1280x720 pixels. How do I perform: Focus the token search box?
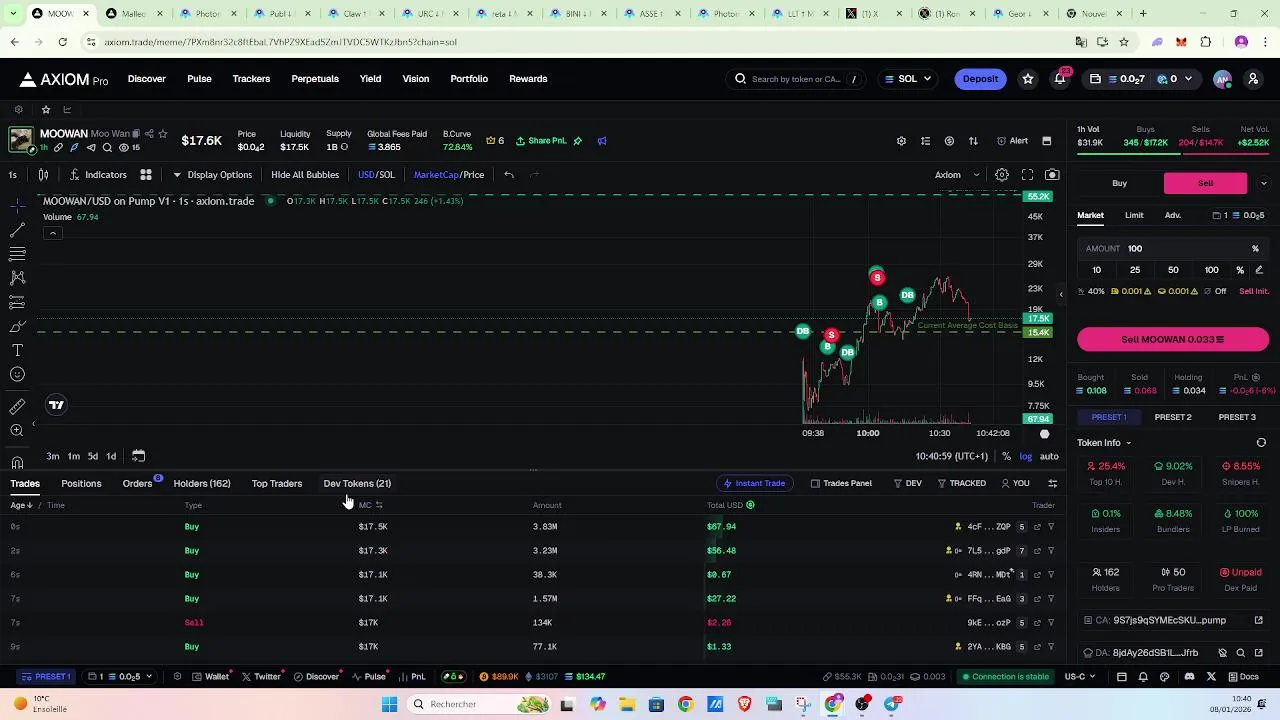point(797,79)
